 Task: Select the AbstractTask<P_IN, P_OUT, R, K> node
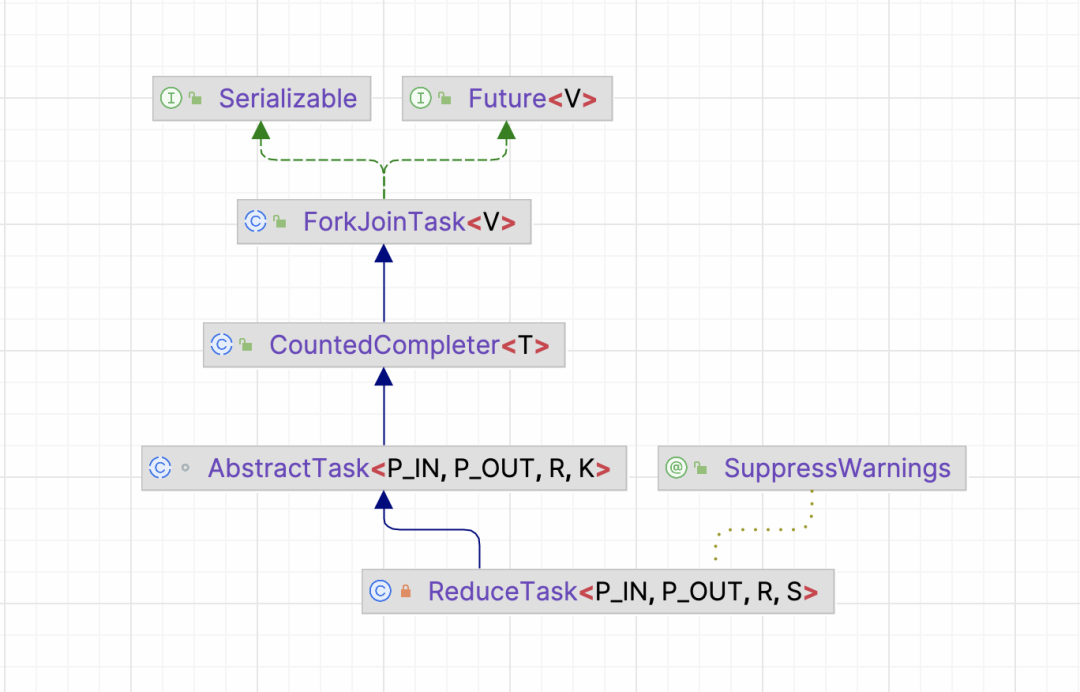[x=384, y=468]
